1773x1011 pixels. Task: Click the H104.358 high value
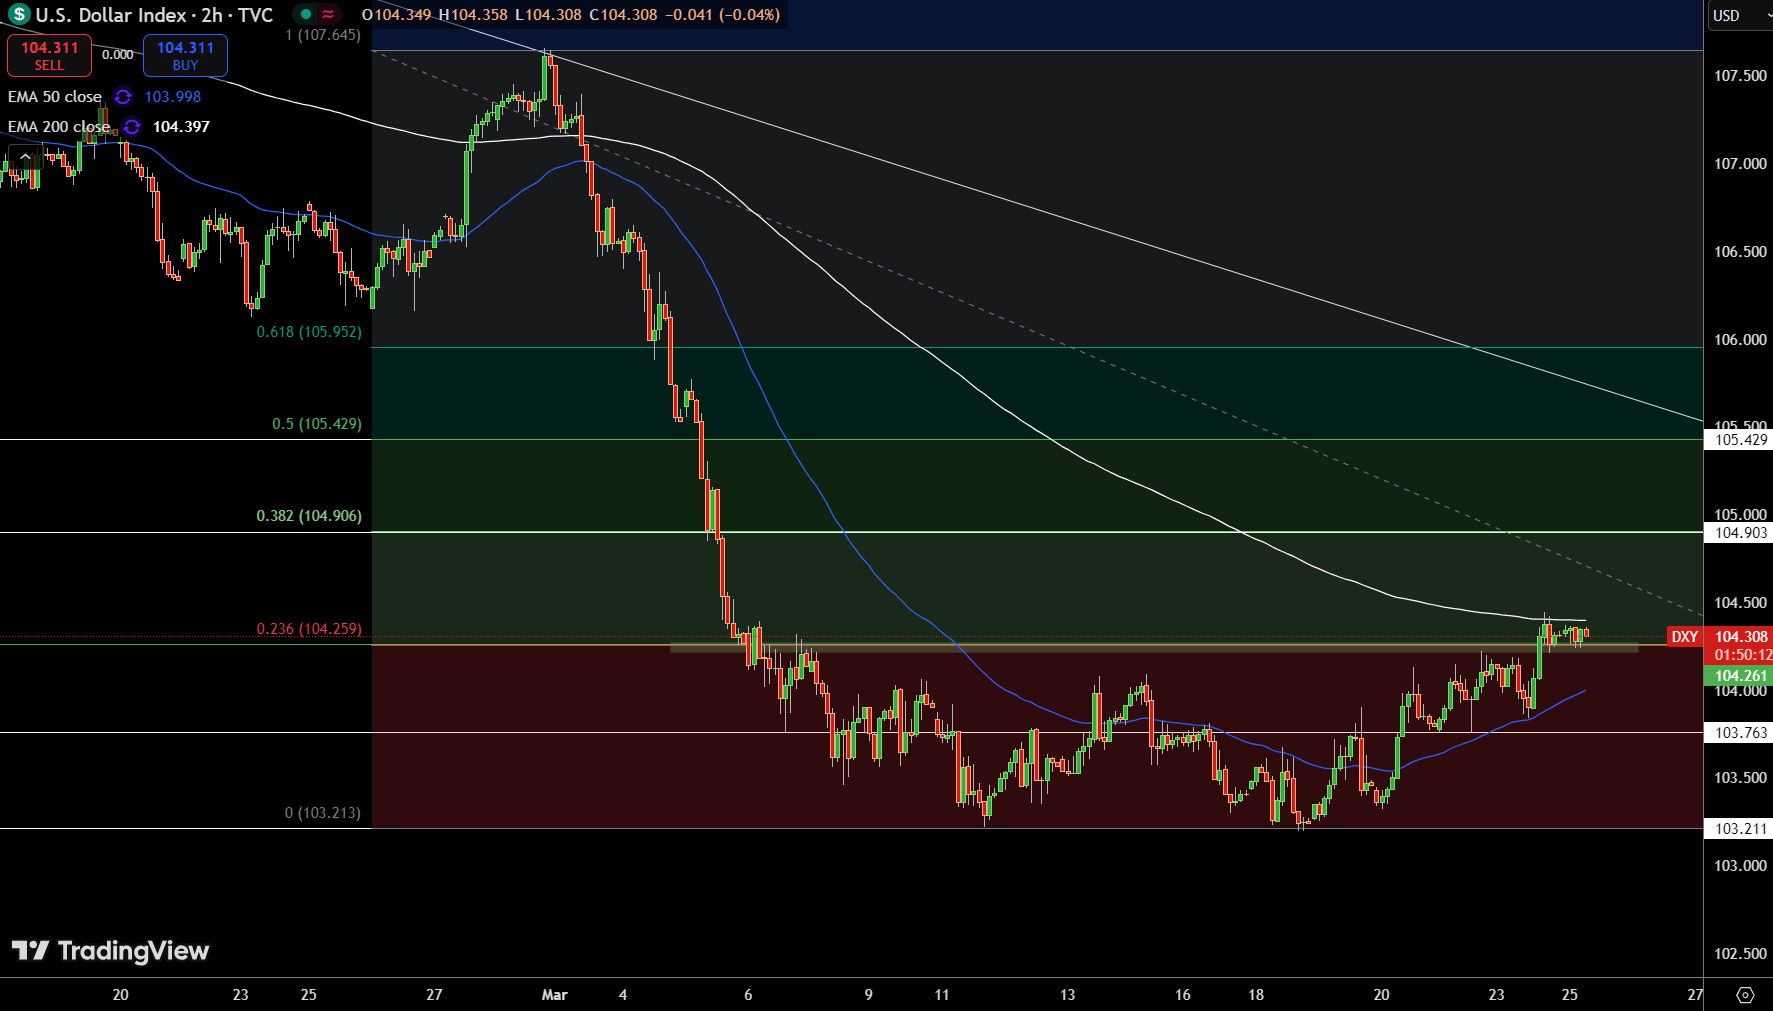click(473, 15)
